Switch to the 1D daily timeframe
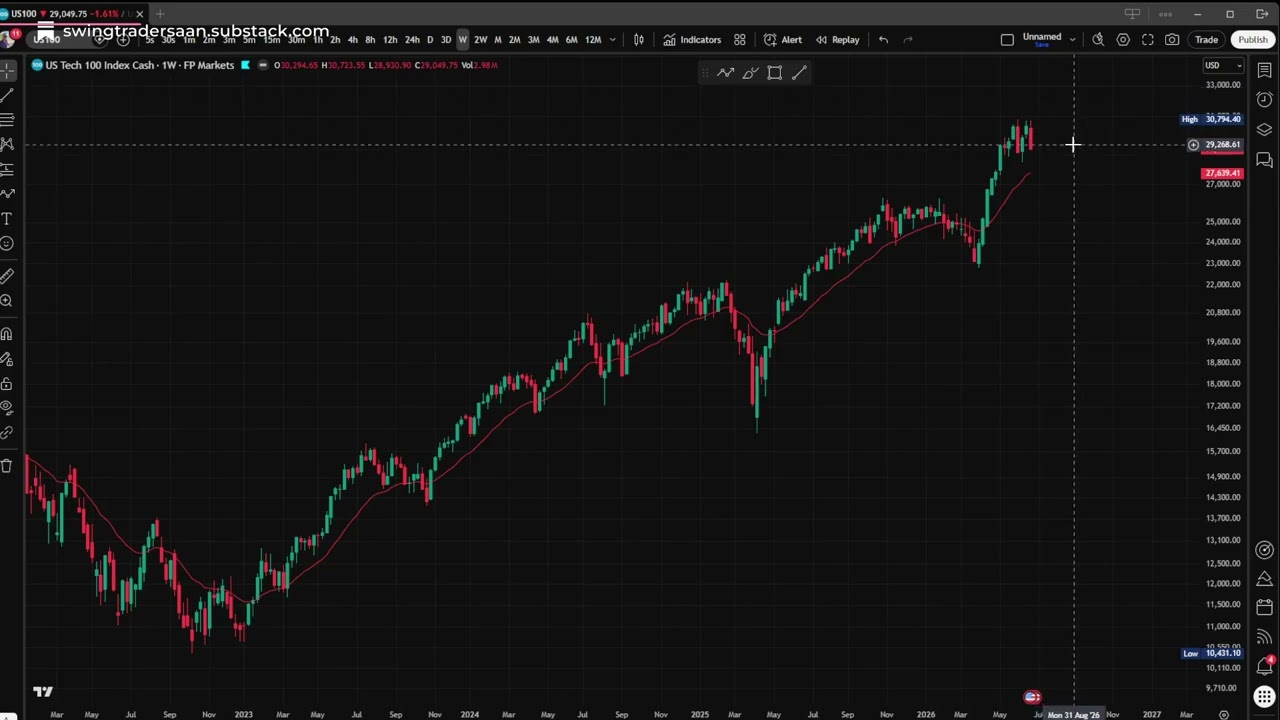The height and width of the screenshot is (720, 1280). coord(430,40)
